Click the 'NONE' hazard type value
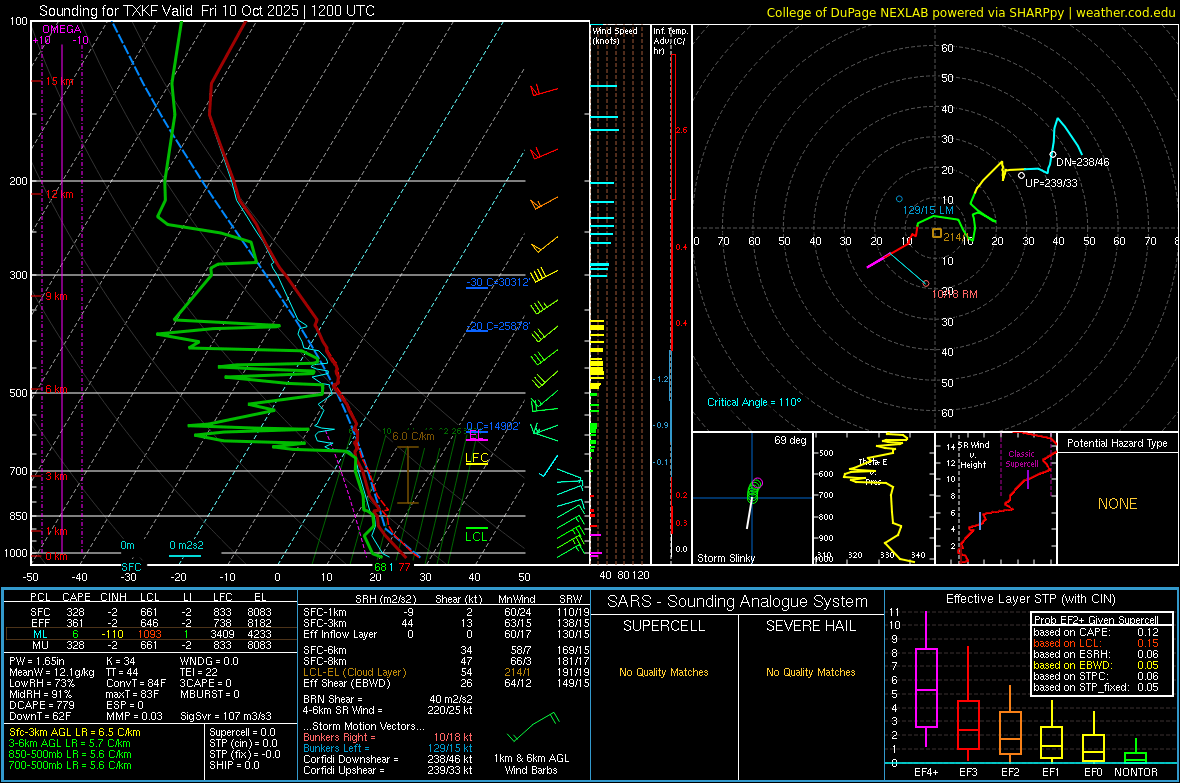Image resolution: width=1180 pixels, height=783 pixels. (x=1117, y=504)
